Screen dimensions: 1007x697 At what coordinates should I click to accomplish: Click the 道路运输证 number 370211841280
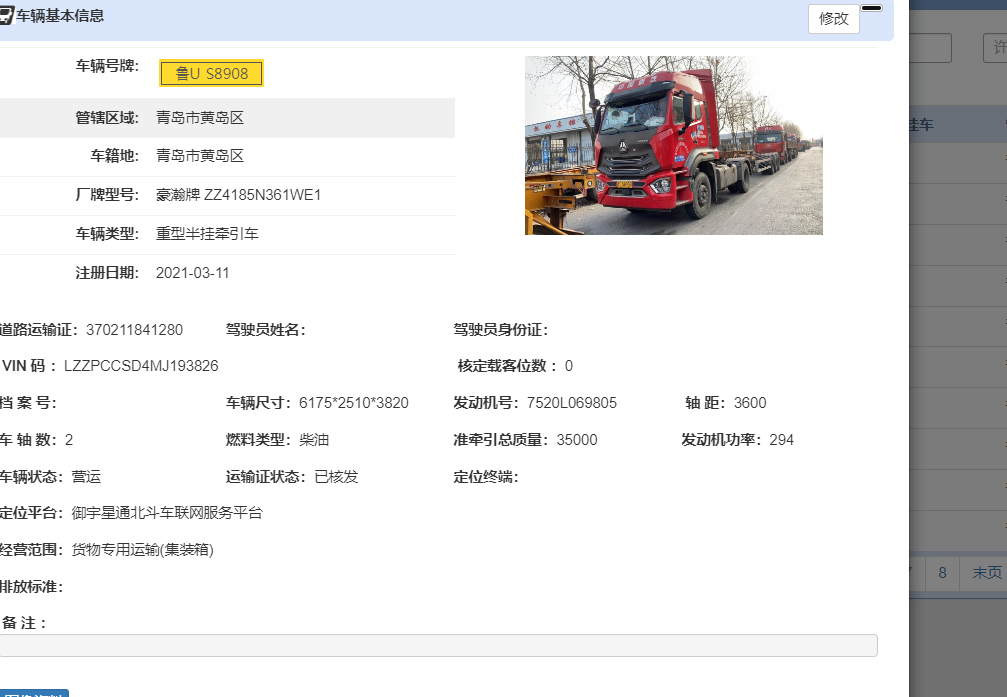134,330
